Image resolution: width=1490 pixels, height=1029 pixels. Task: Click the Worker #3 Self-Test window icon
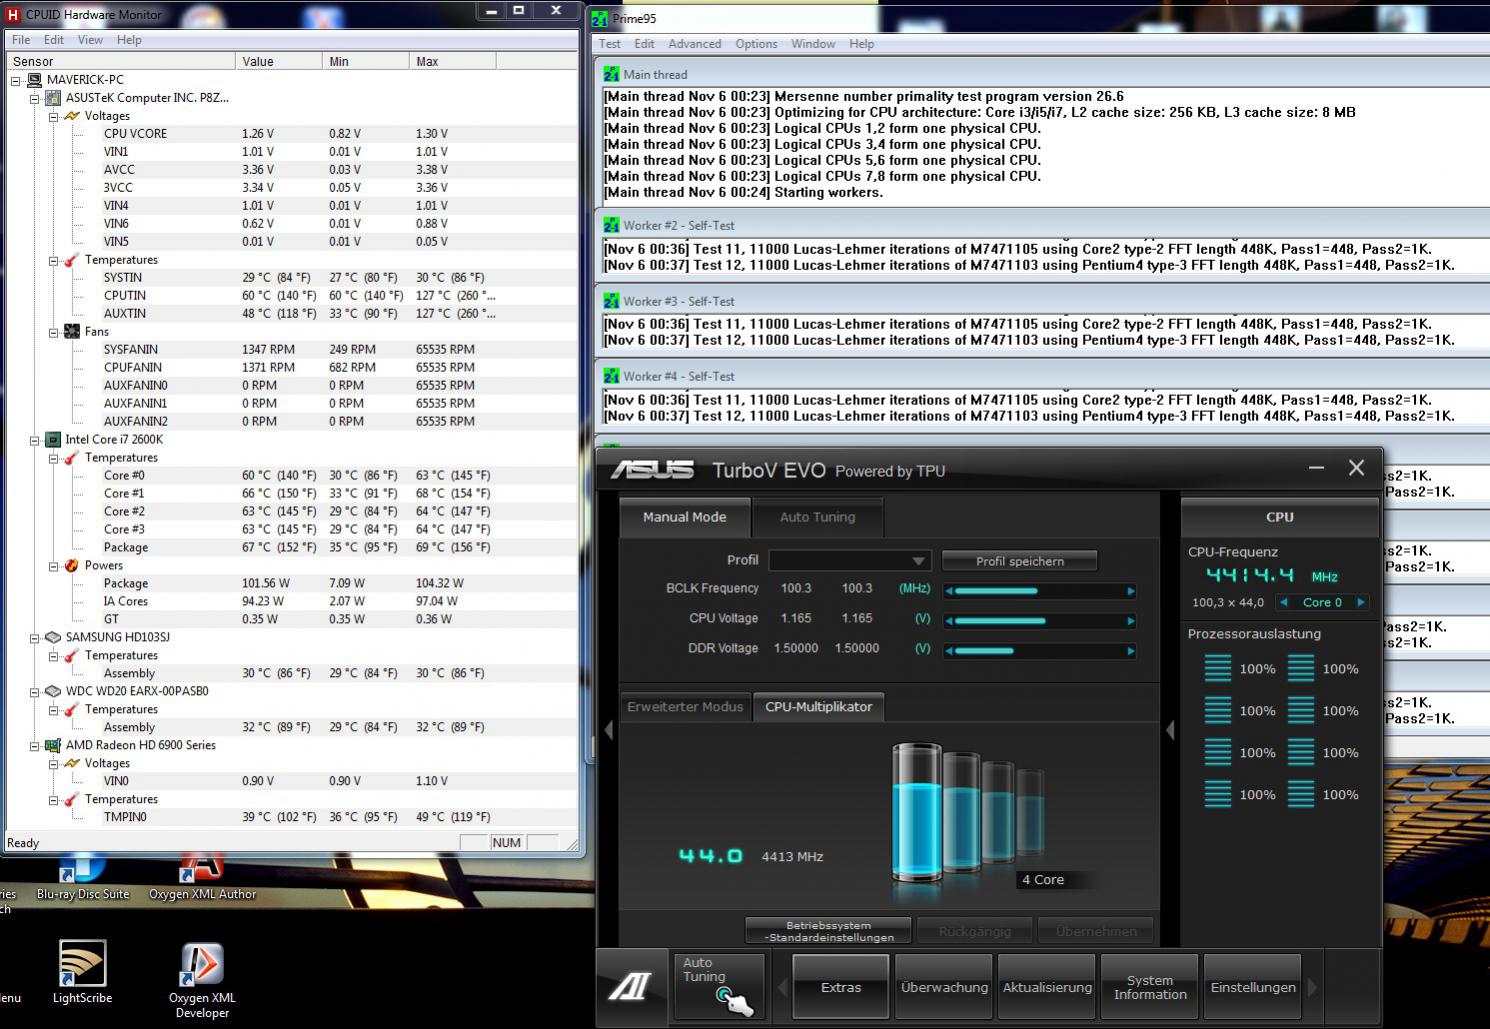point(611,301)
